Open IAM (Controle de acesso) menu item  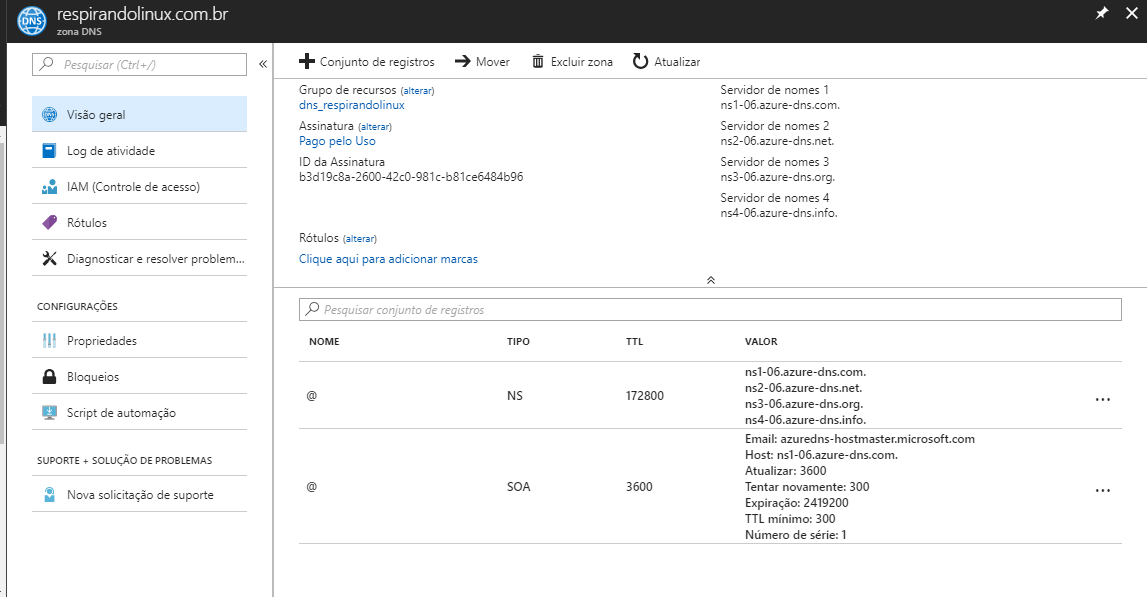(133, 187)
